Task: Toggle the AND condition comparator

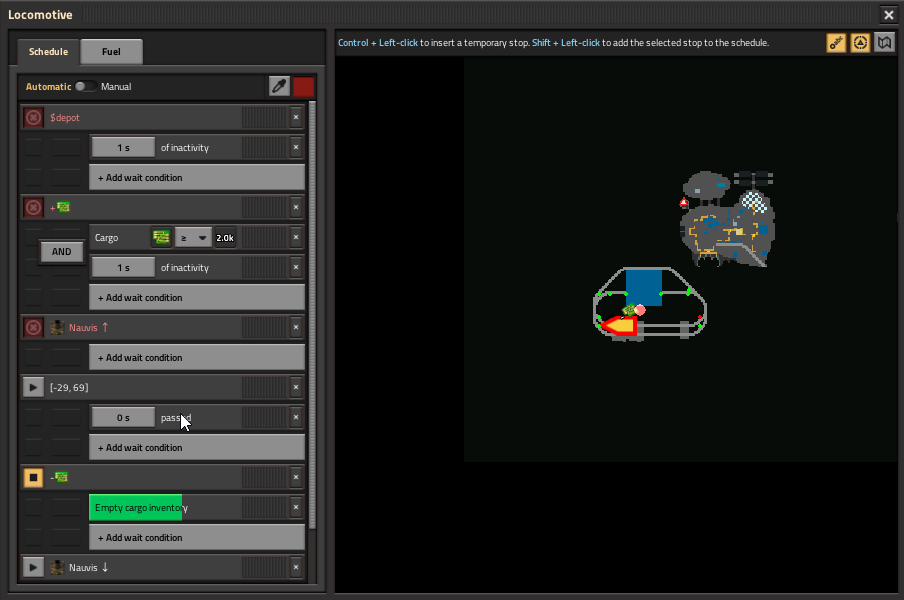Action: (62, 252)
